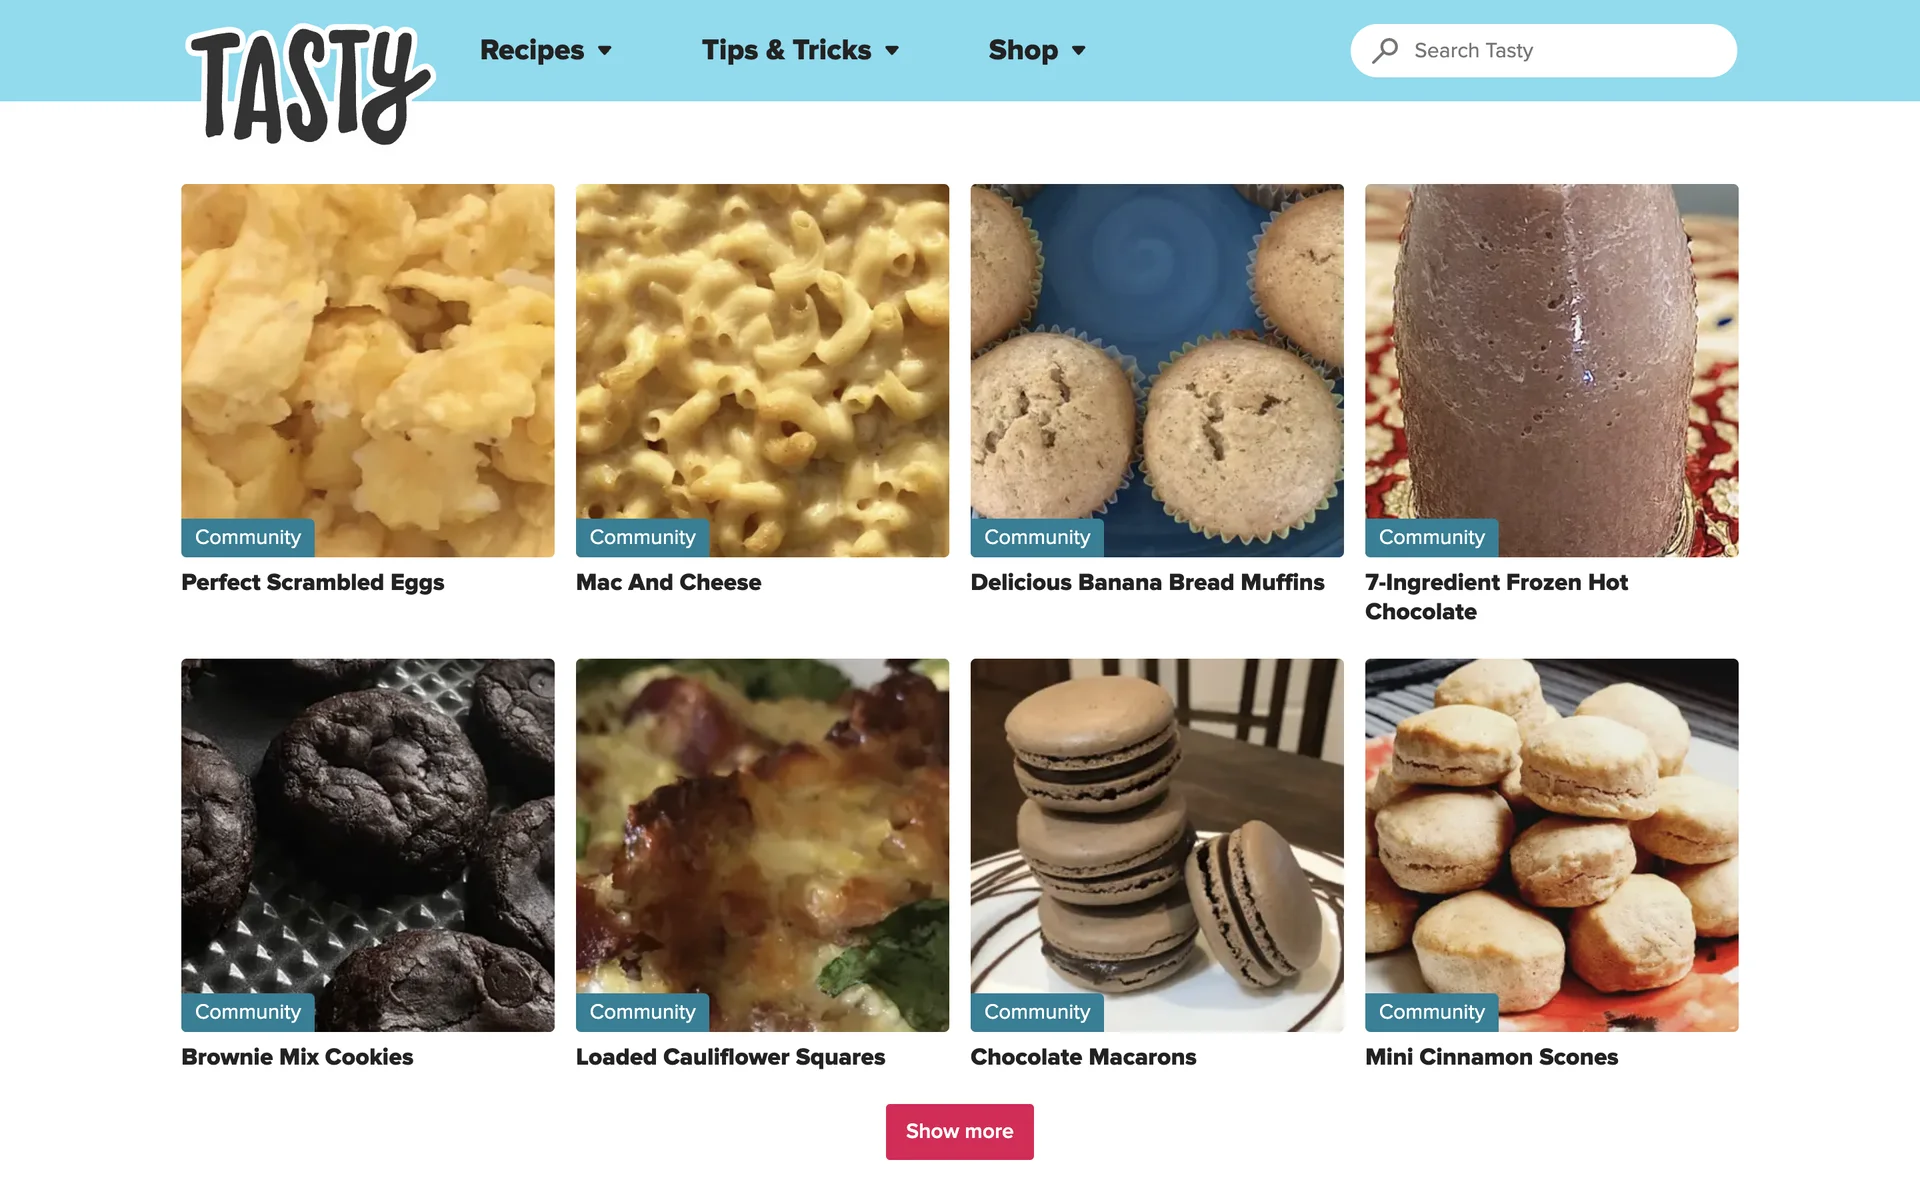The width and height of the screenshot is (1920, 1200).
Task: Open the Tips & Tricks menu
Action: (x=786, y=50)
